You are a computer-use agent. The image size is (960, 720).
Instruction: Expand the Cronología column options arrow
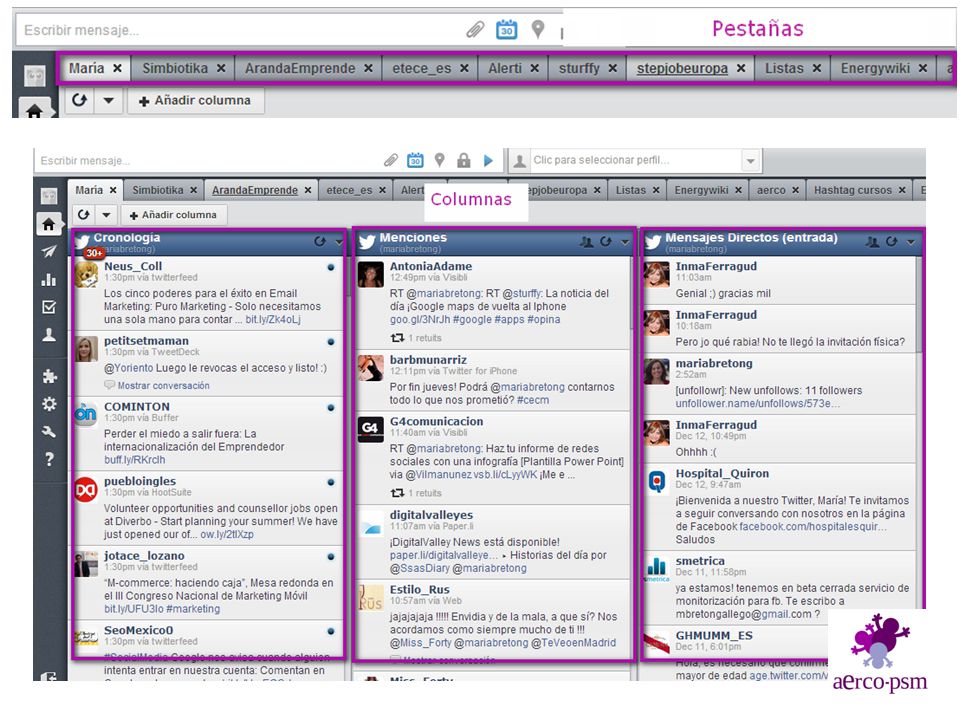point(339,242)
